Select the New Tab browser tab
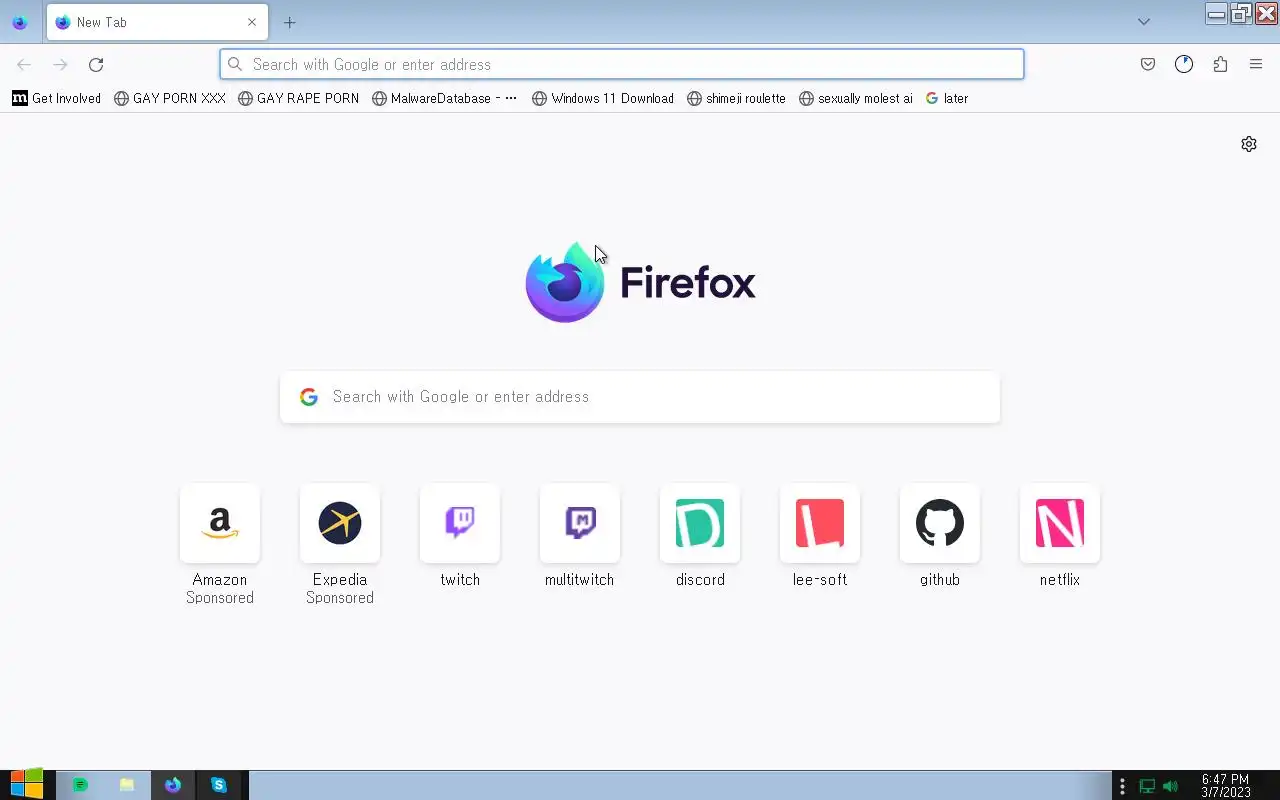 [157, 22]
